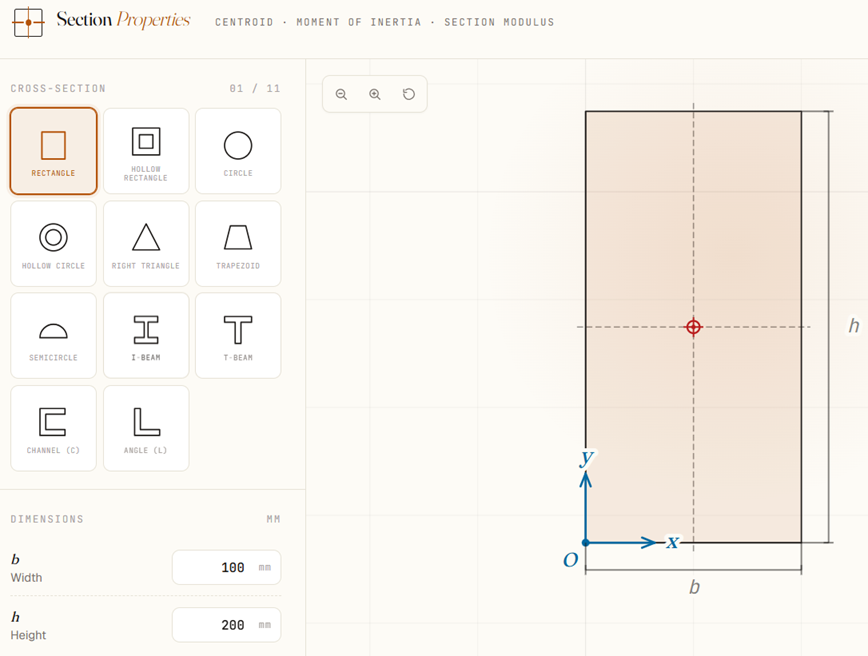Select the Channel (C) shape
Screen dimensions: 868x656
pos(53,428)
